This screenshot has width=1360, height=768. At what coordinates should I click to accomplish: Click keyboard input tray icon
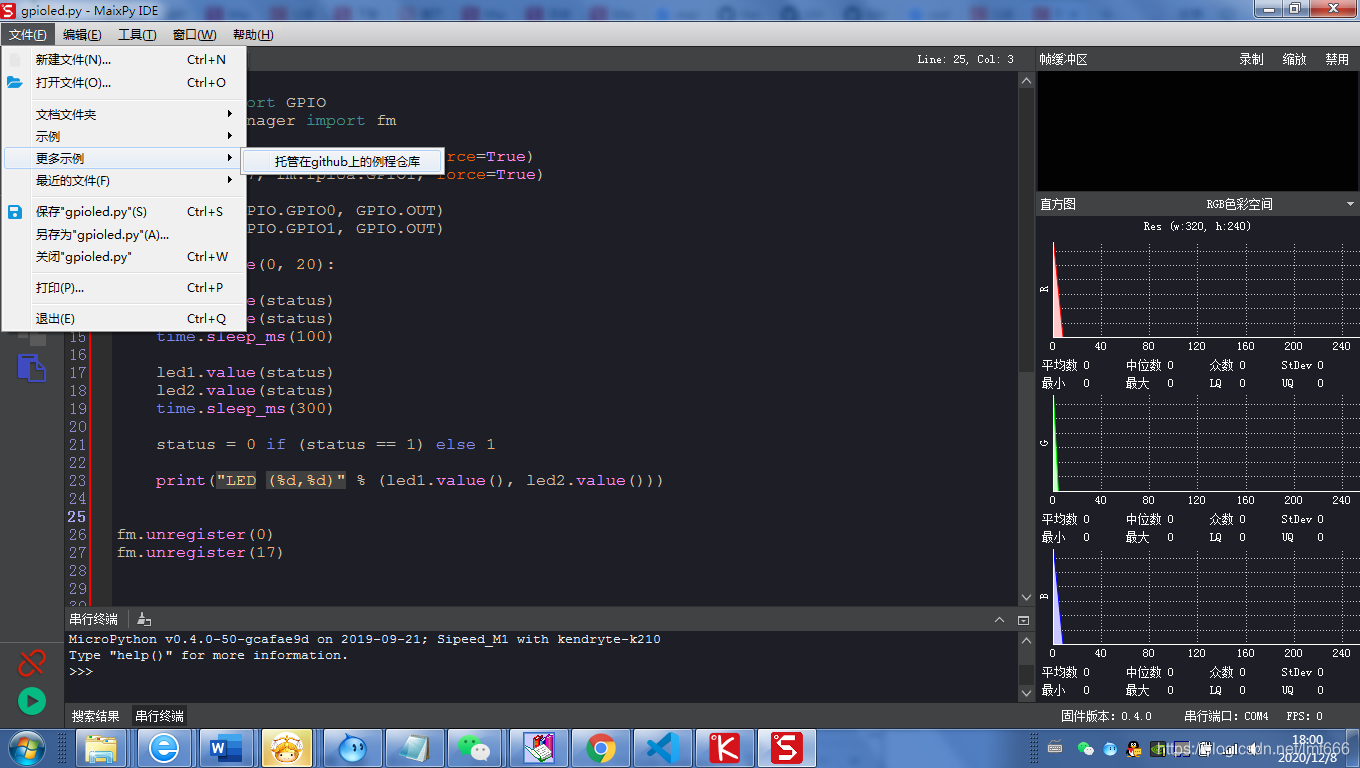tap(1055, 747)
